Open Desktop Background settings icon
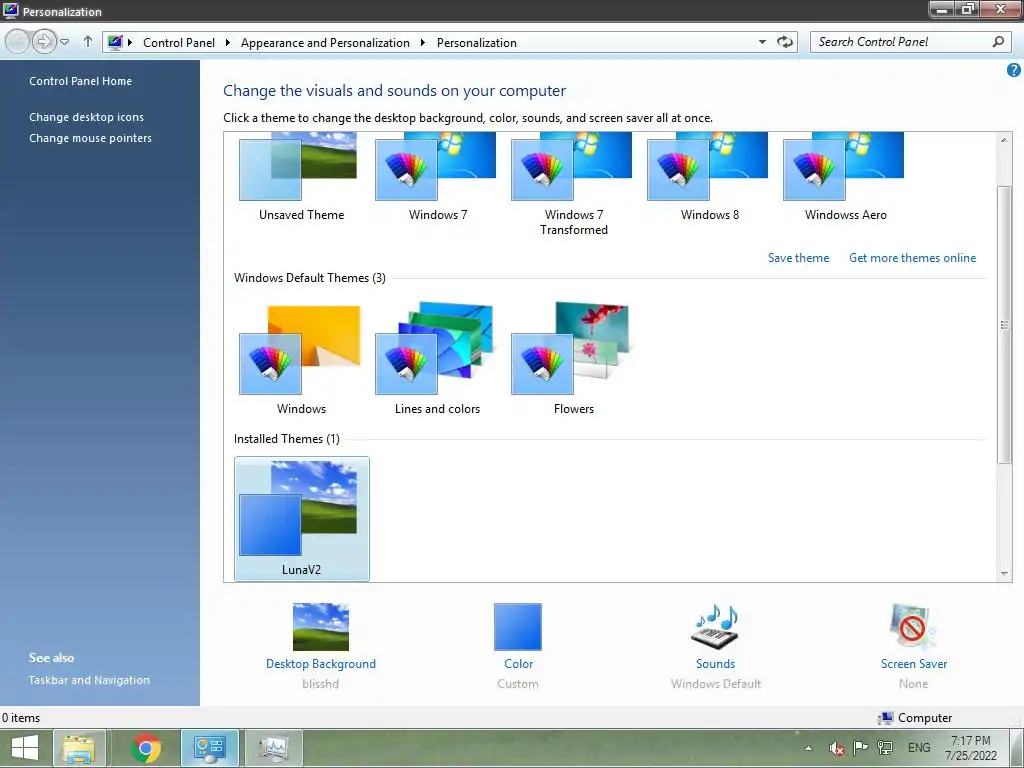This screenshot has width=1024, height=768. point(321,627)
